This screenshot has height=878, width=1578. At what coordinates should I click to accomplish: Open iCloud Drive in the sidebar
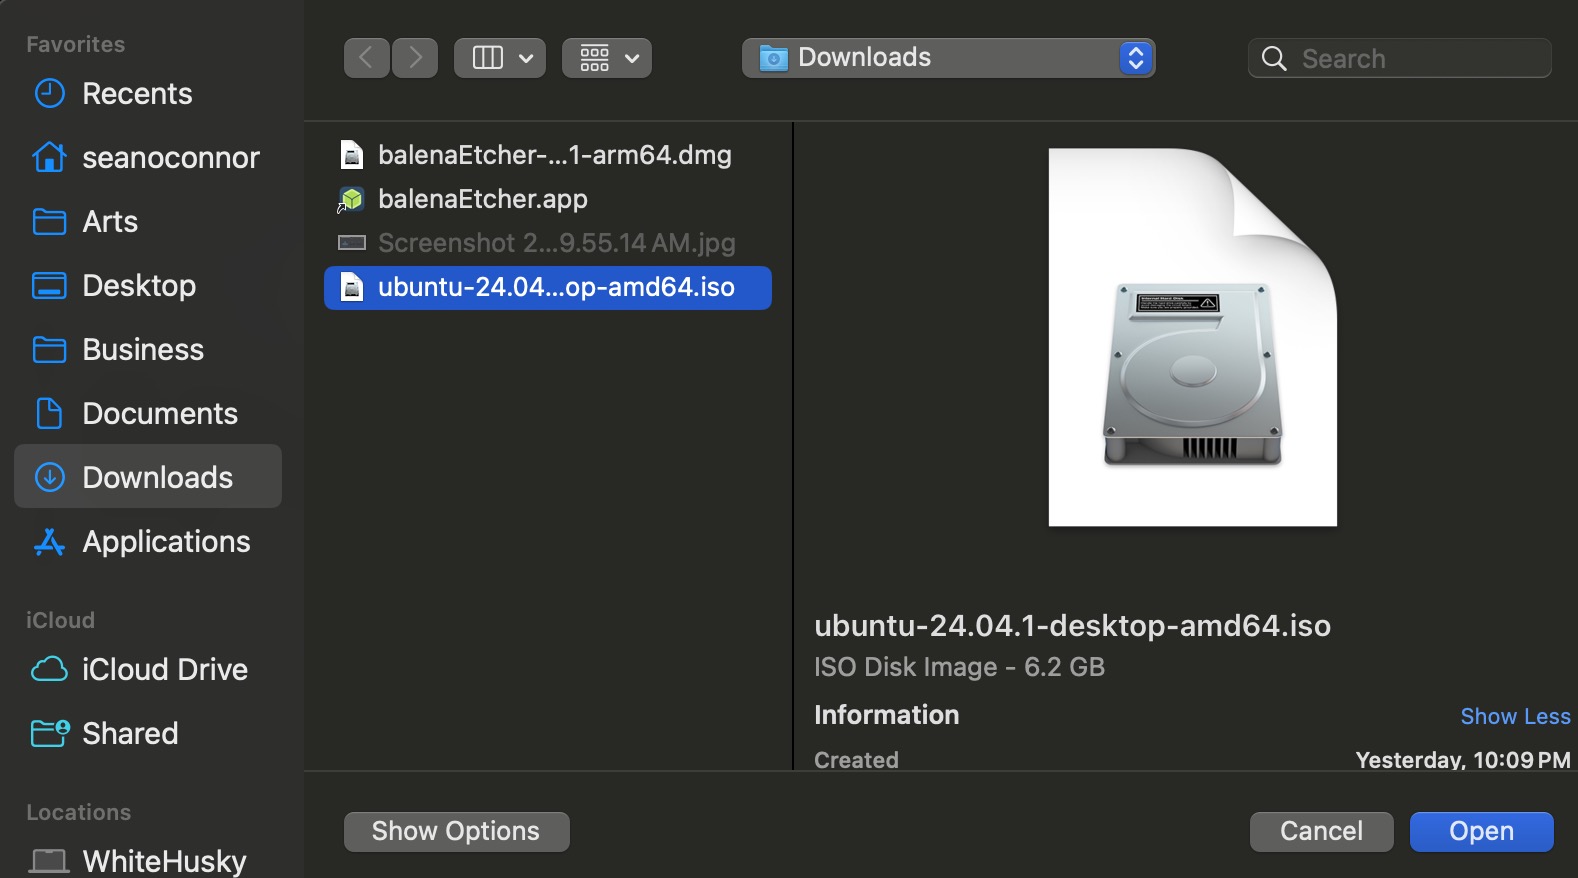pyautogui.click(x=148, y=670)
